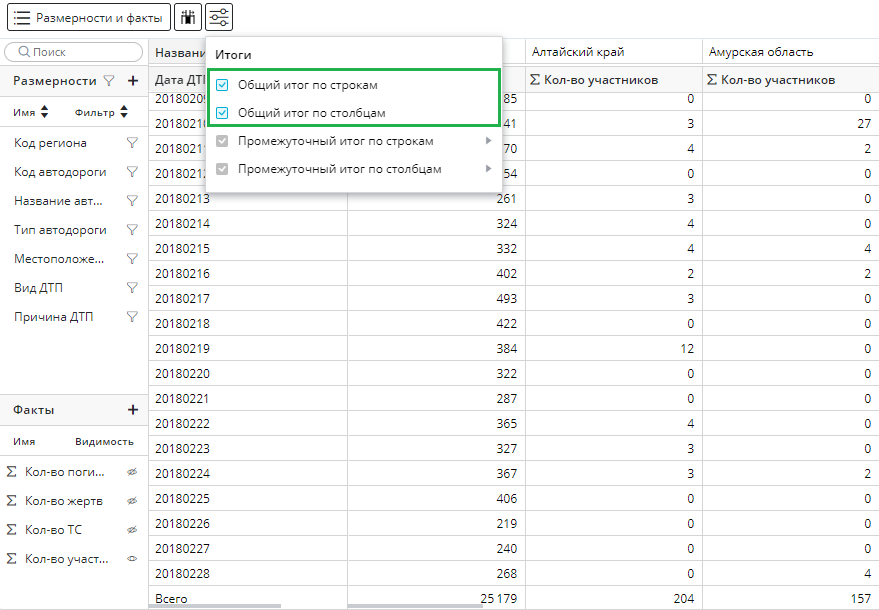Expand Промежуточный итог по столбцам submenu

[x=488, y=170]
